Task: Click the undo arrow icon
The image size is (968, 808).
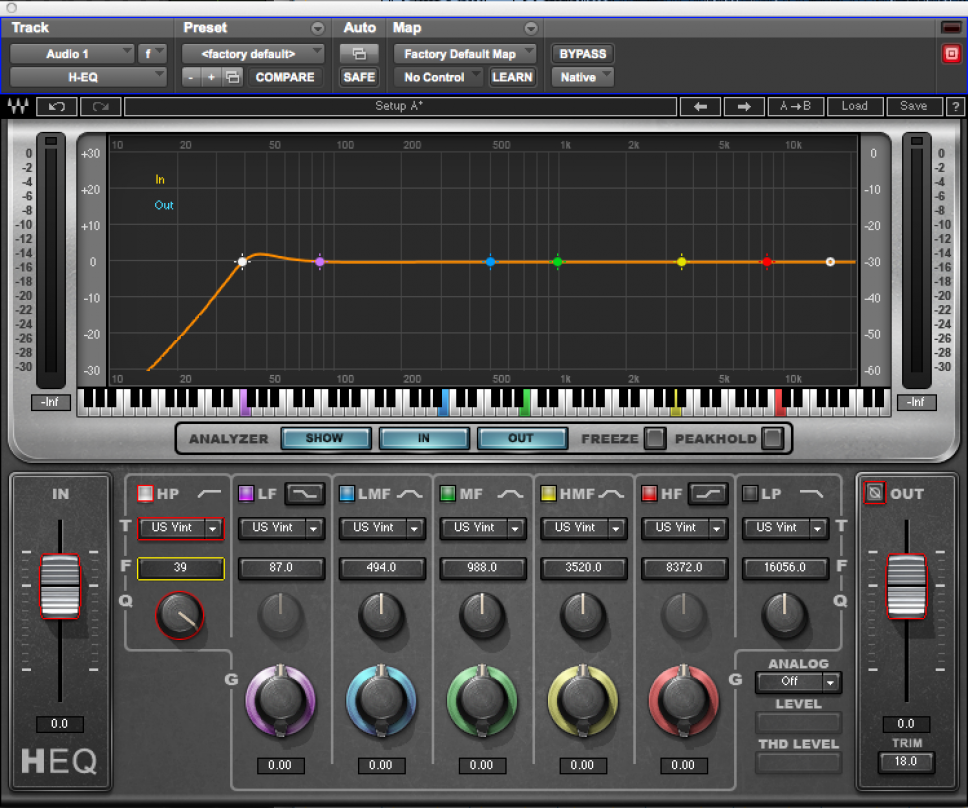Action: coord(56,106)
